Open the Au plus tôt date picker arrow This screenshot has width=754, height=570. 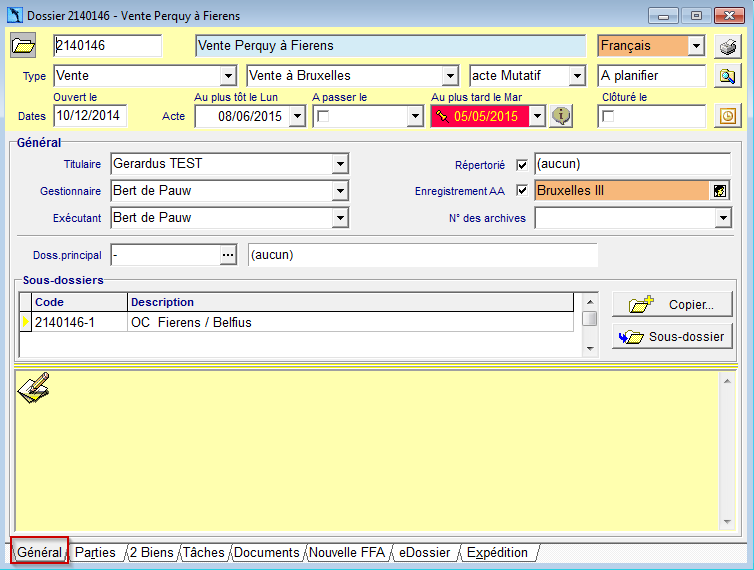297,116
